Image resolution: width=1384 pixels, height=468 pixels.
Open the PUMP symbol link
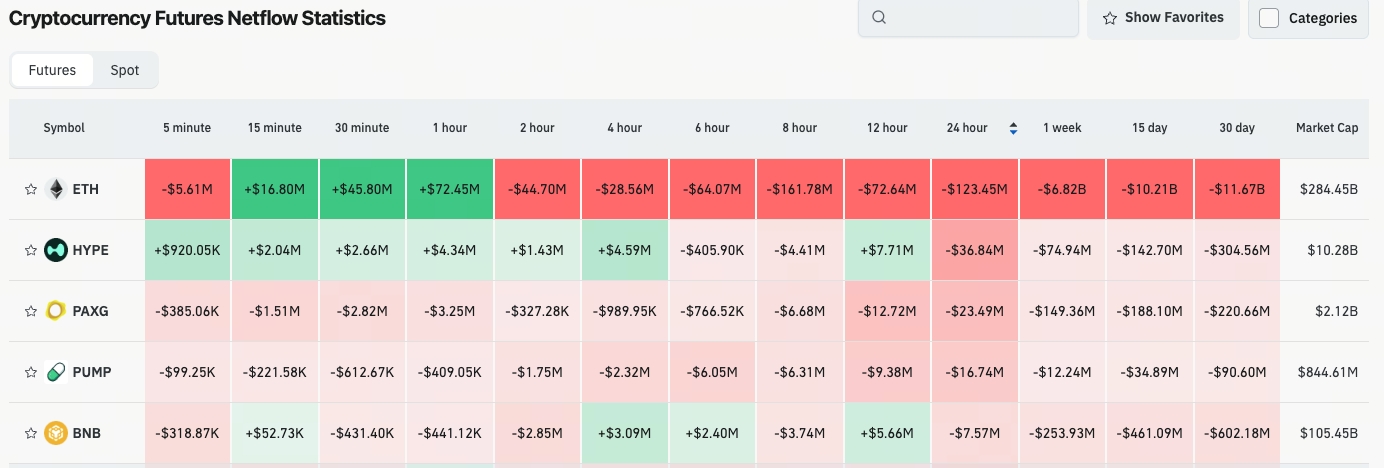click(x=91, y=372)
